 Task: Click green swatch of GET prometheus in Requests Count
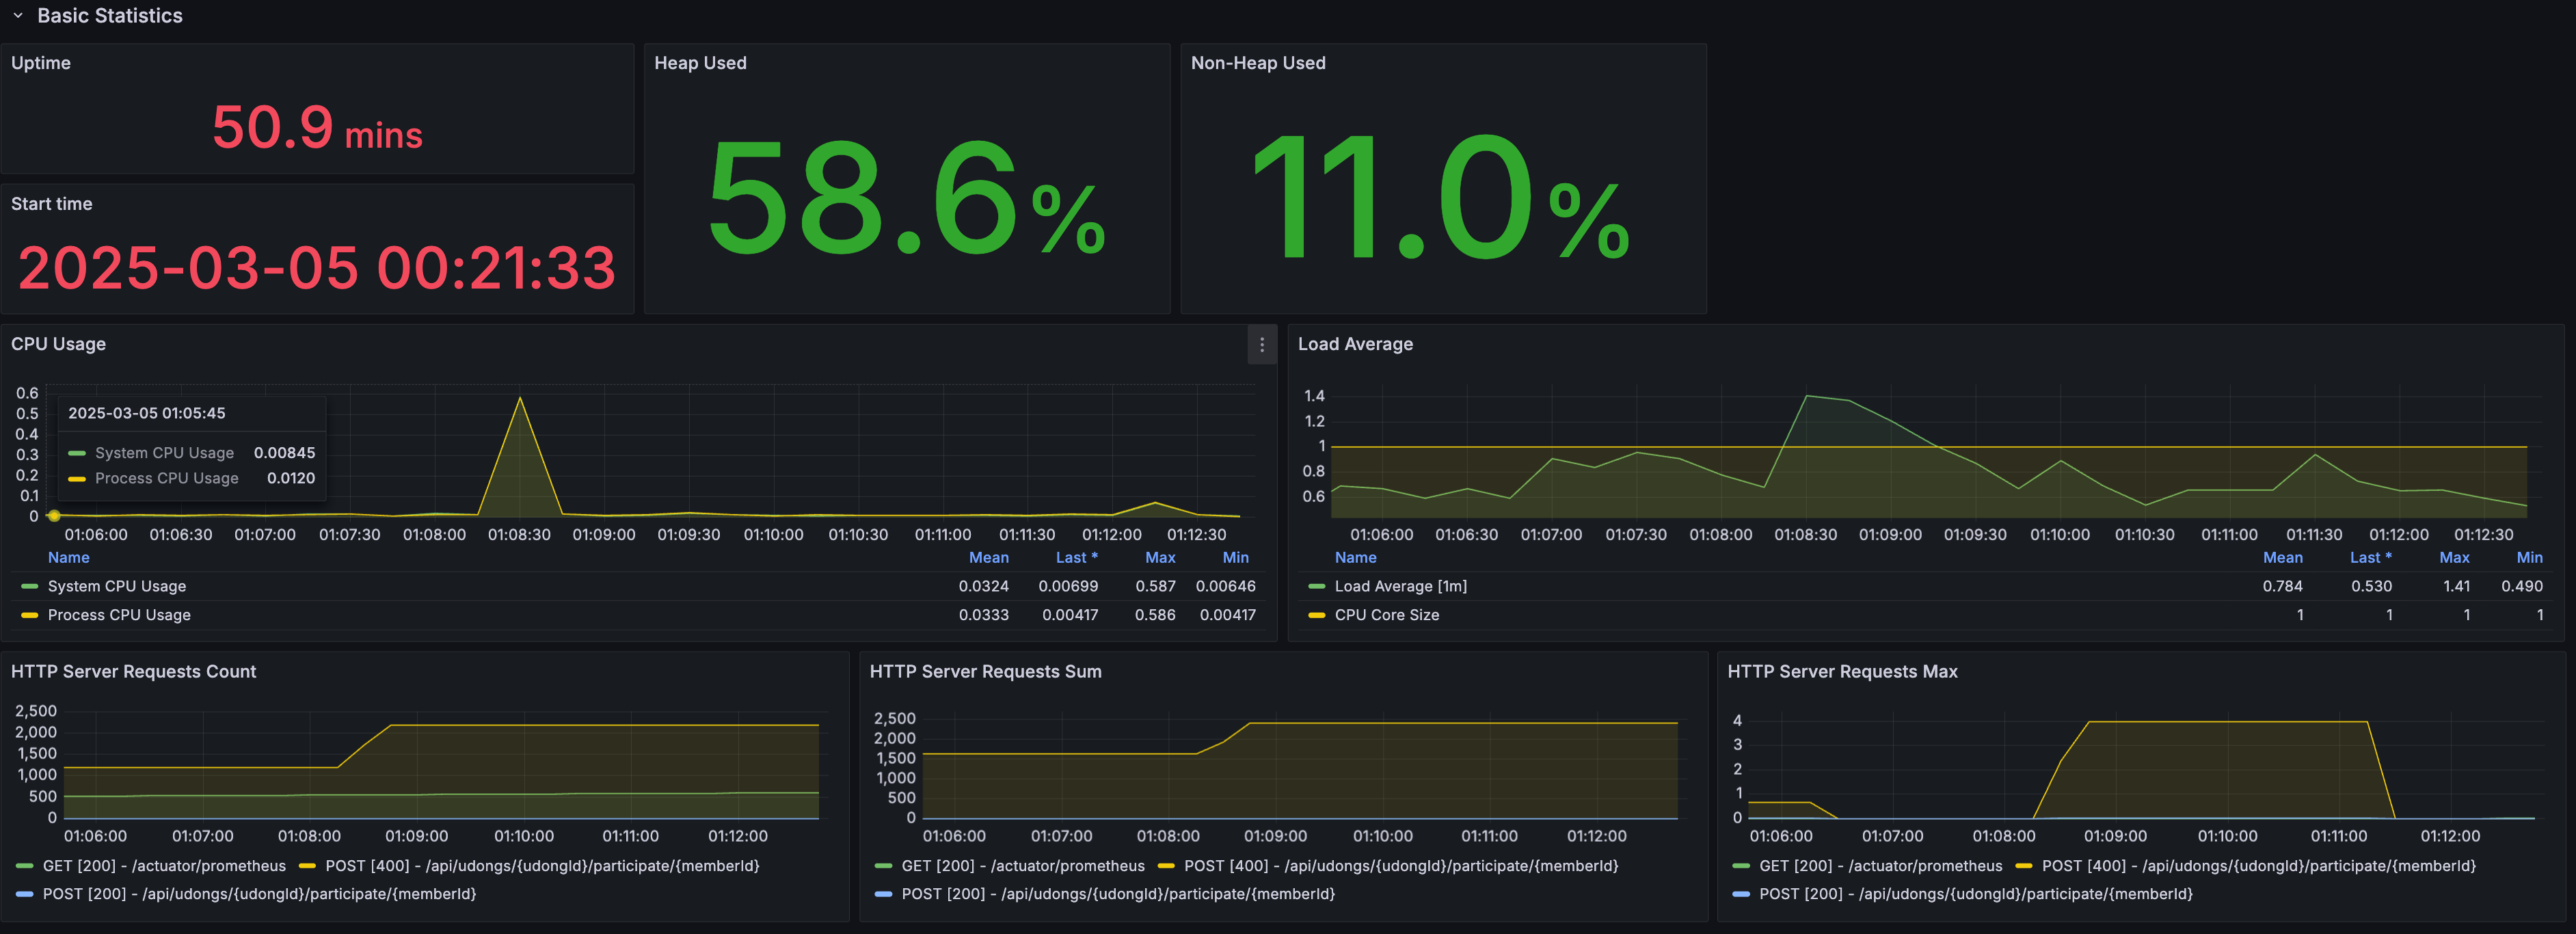click(x=25, y=866)
